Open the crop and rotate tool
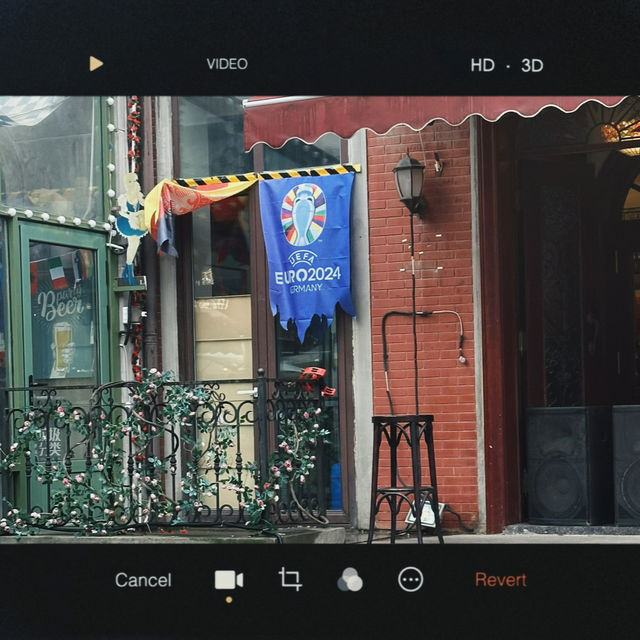 (290, 579)
